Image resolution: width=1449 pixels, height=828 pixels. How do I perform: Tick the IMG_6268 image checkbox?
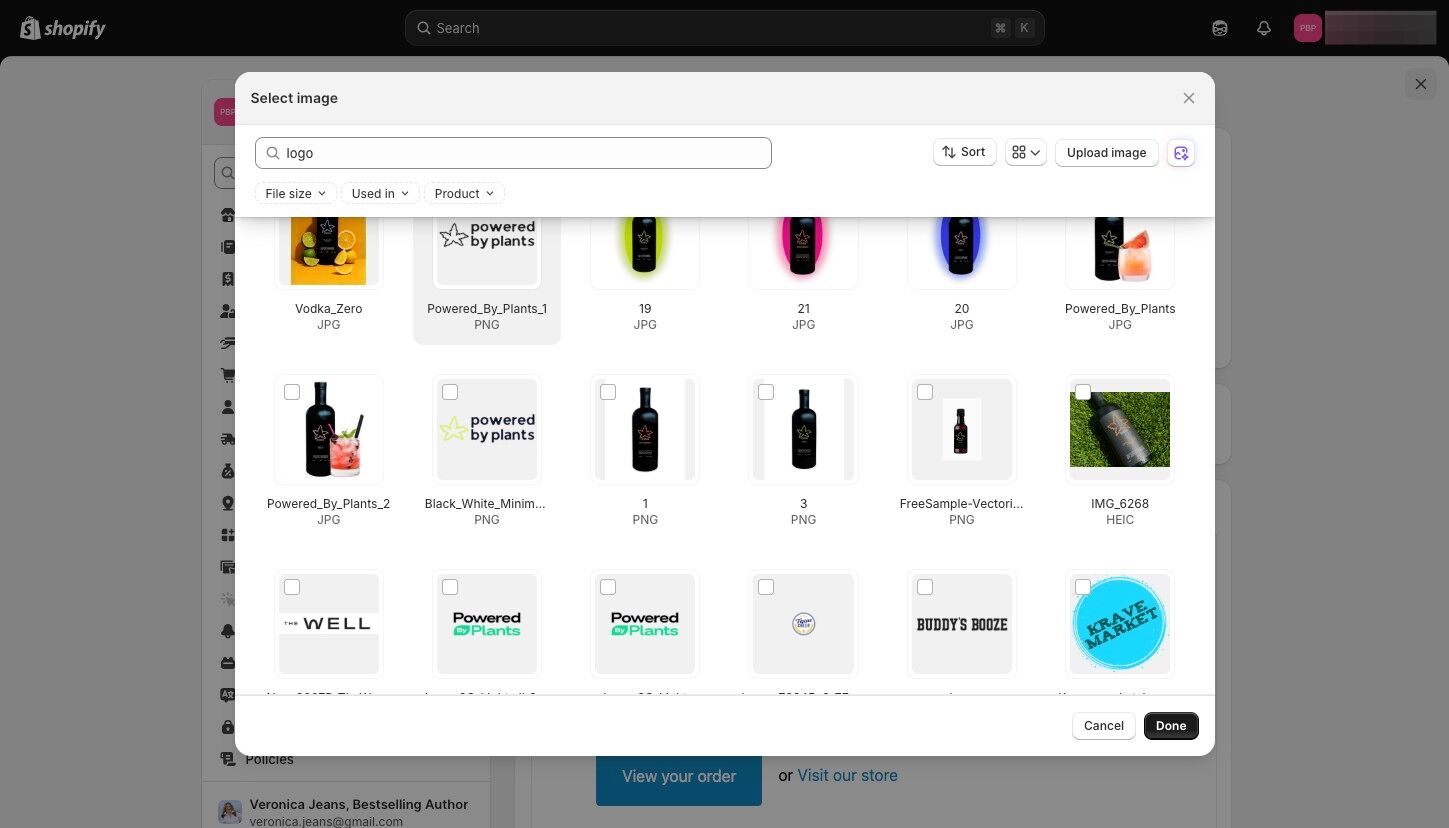click(x=1083, y=392)
